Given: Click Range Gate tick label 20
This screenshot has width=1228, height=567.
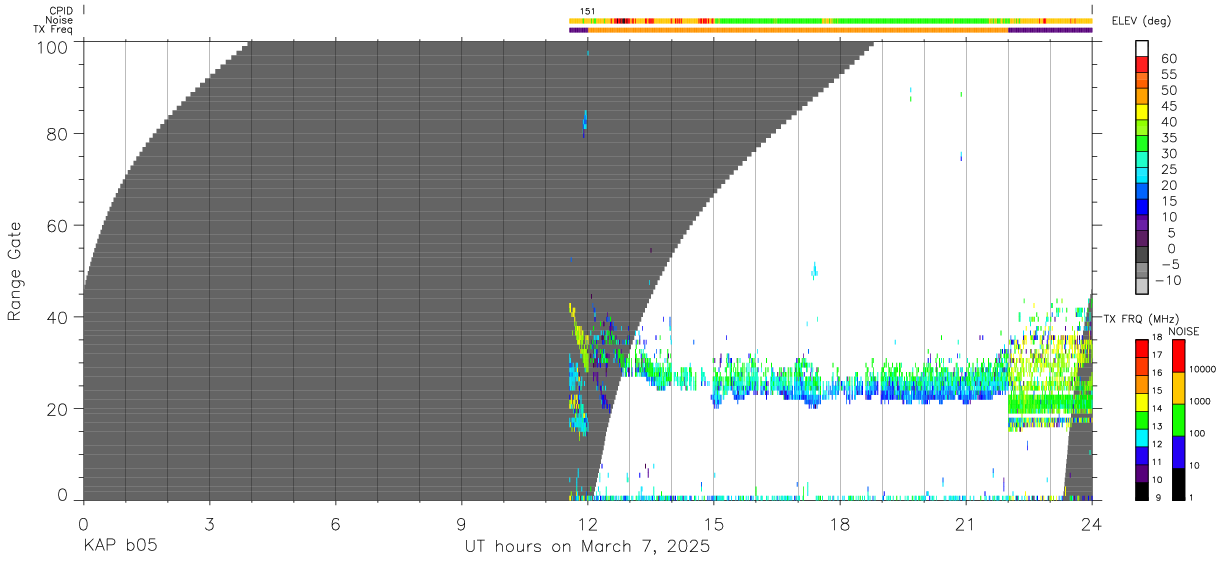Looking at the screenshot, I should (x=57, y=409).
